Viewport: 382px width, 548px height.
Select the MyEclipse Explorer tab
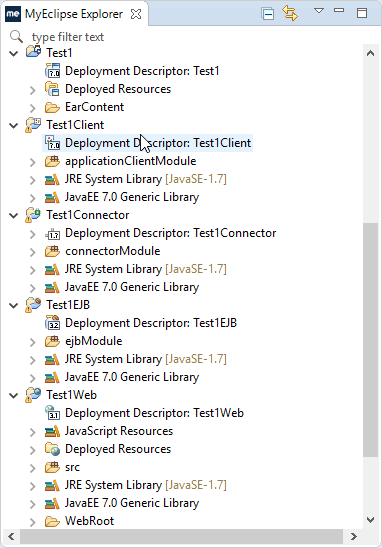[74, 14]
